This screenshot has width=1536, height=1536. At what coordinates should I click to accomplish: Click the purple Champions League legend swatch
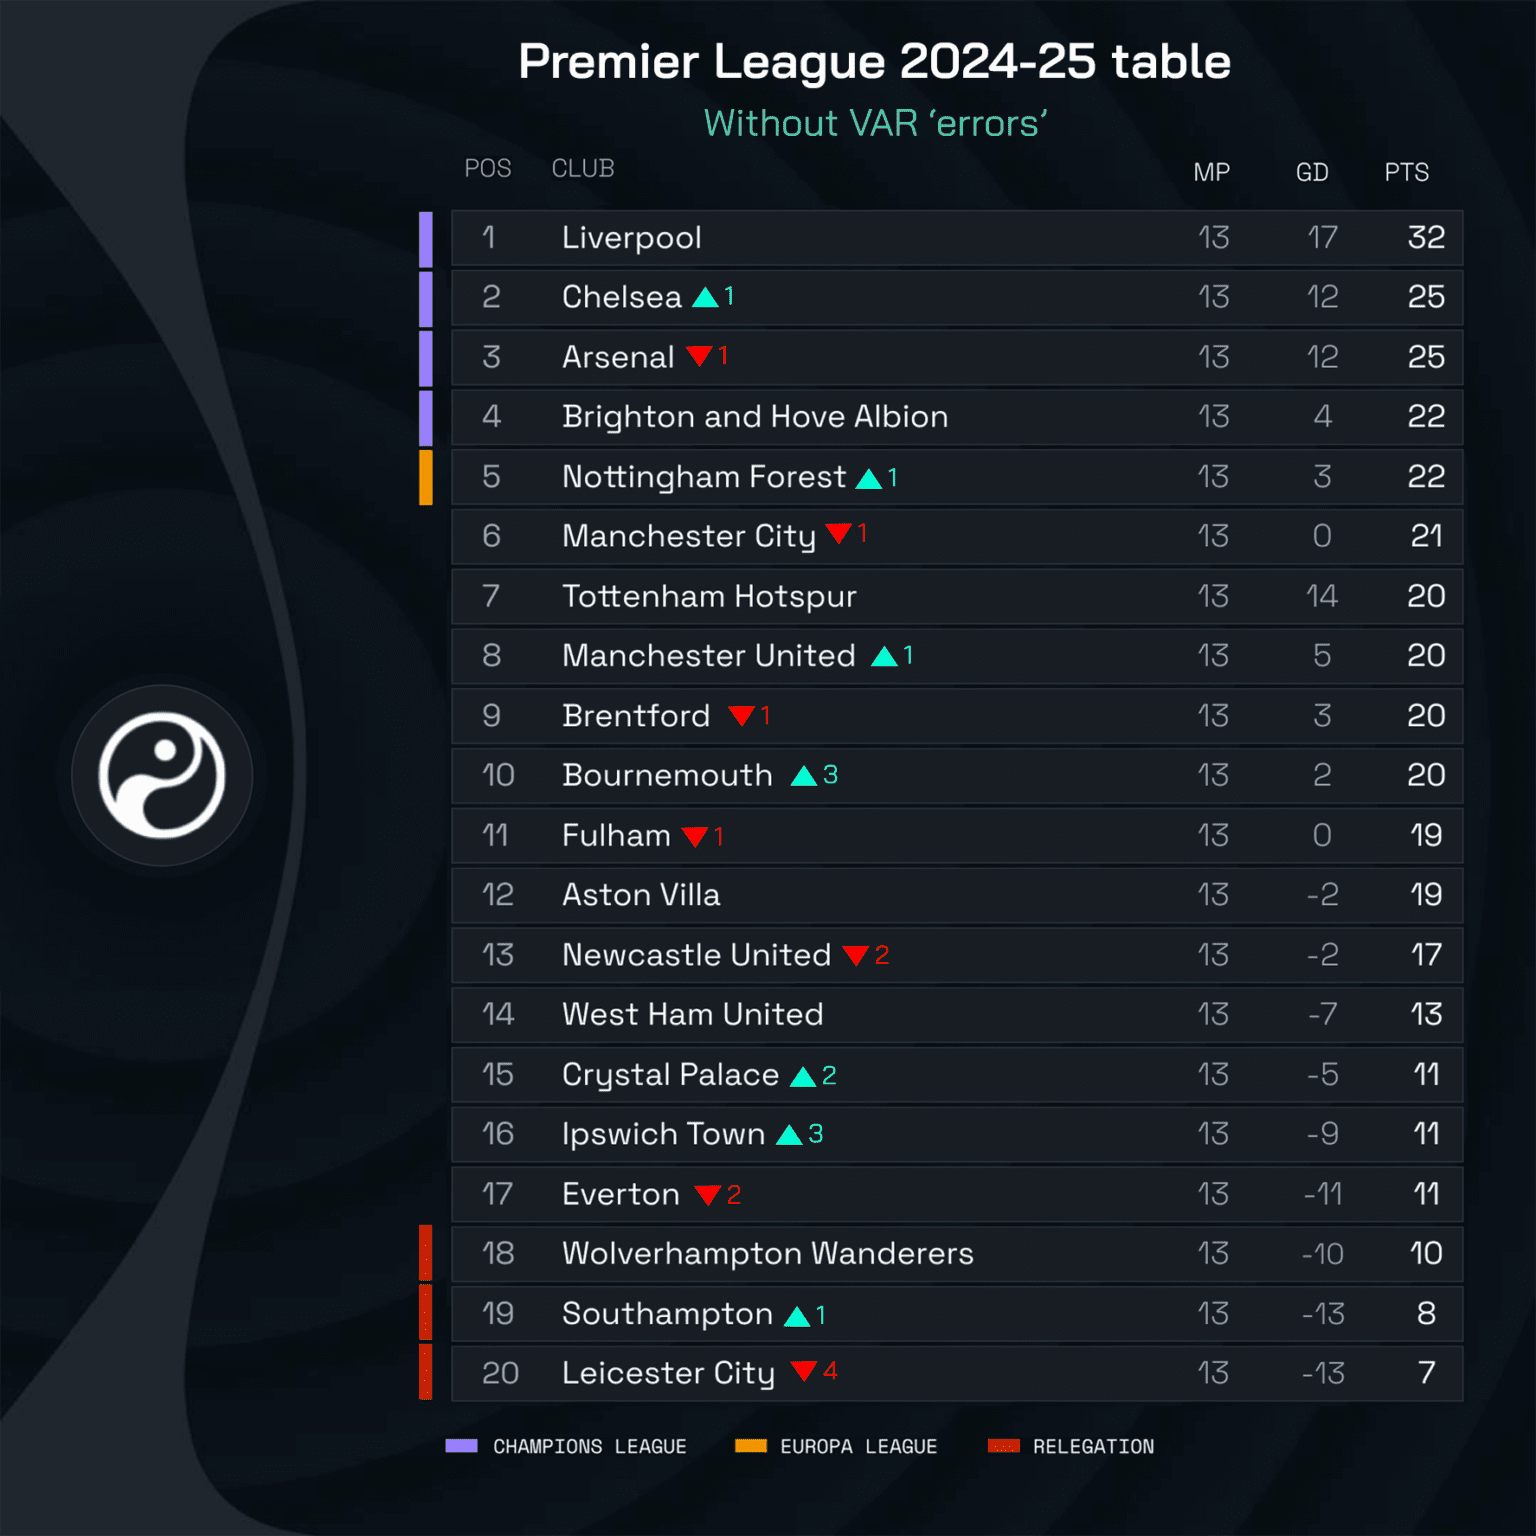pos(461,1446)
